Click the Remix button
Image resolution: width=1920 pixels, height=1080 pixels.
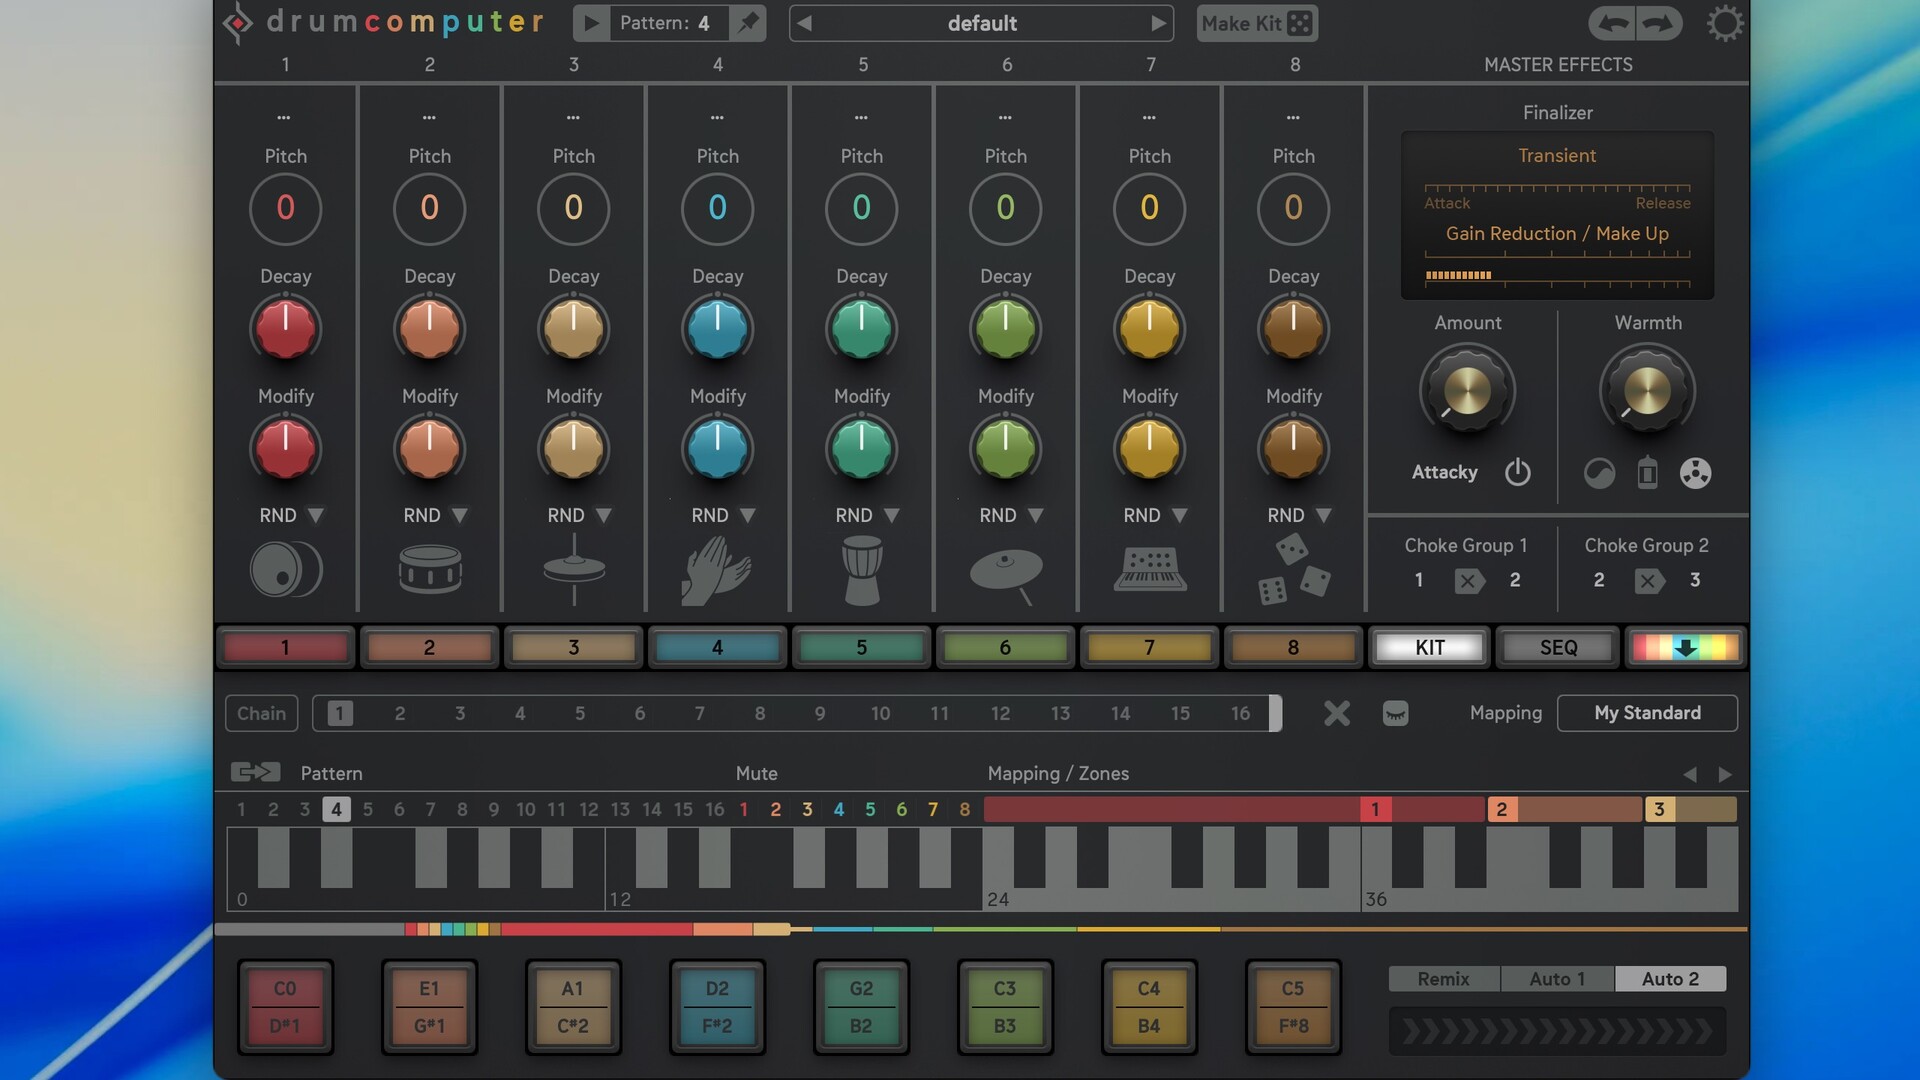click(1444, 979)
